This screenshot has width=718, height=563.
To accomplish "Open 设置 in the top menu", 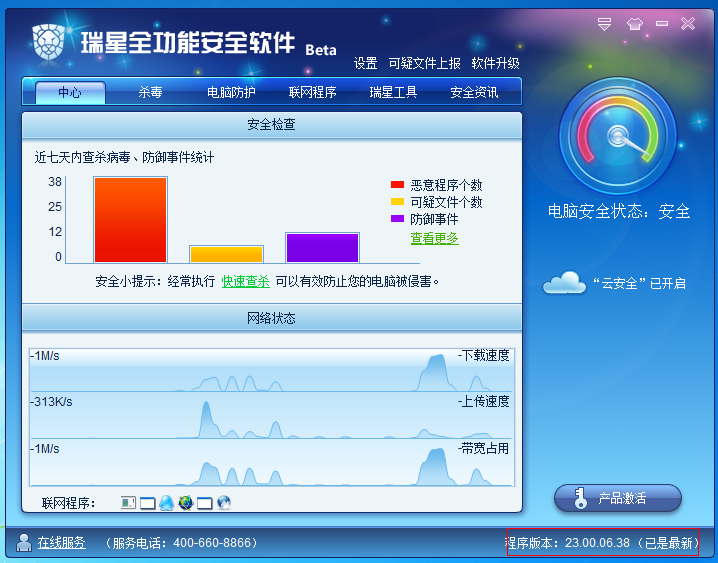I will (x=365, y=63).
